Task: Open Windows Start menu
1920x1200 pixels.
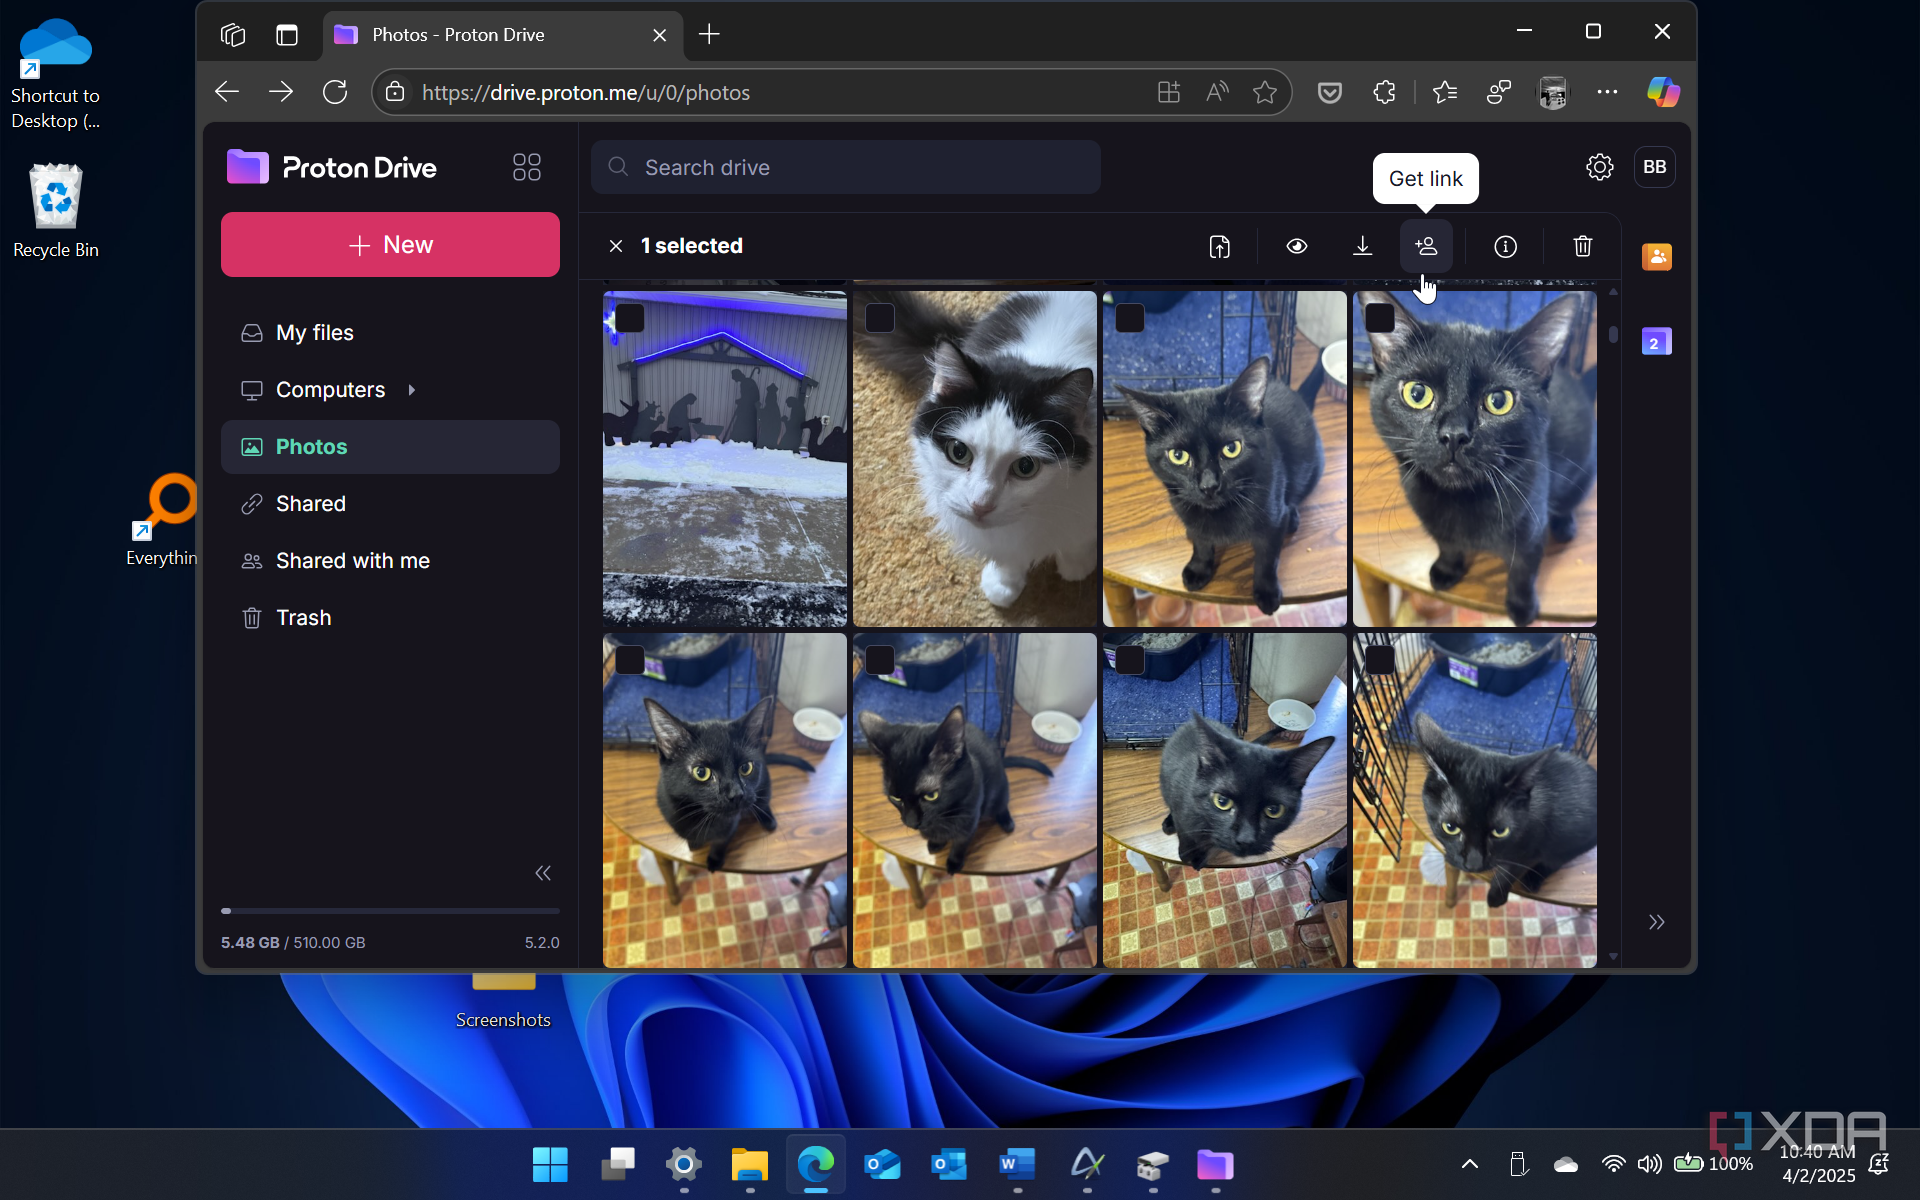Action: [x=550, y=1164]
